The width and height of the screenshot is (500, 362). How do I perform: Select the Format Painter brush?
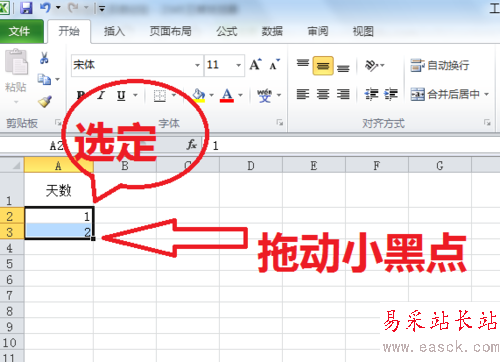coord(45,101)
